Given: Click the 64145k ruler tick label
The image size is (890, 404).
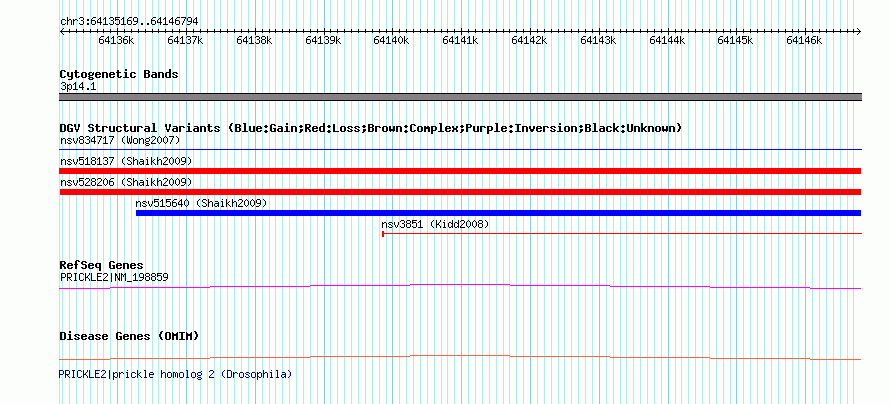Looking at the screenshot, I should click(x=735, y=41).
